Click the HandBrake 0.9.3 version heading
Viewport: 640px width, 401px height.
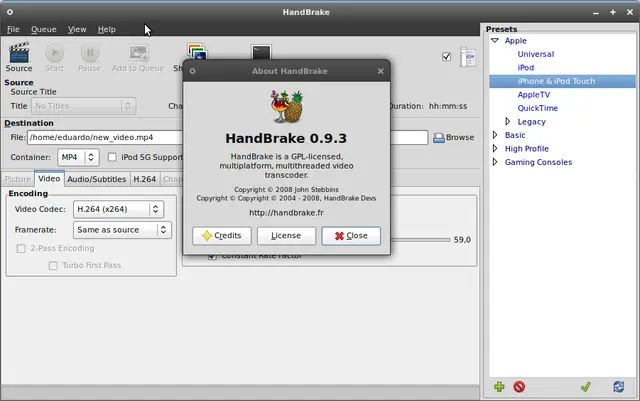pos(286,138)
